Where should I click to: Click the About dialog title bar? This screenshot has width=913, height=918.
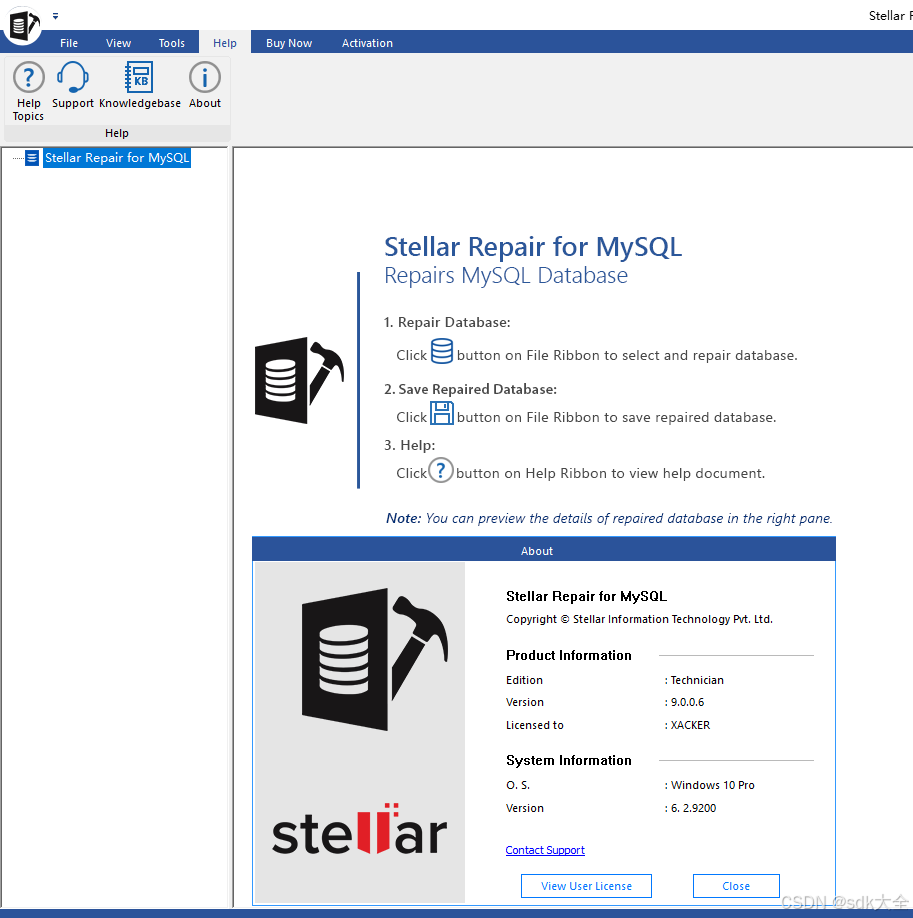pyautogui.click(x=543, y=550)
